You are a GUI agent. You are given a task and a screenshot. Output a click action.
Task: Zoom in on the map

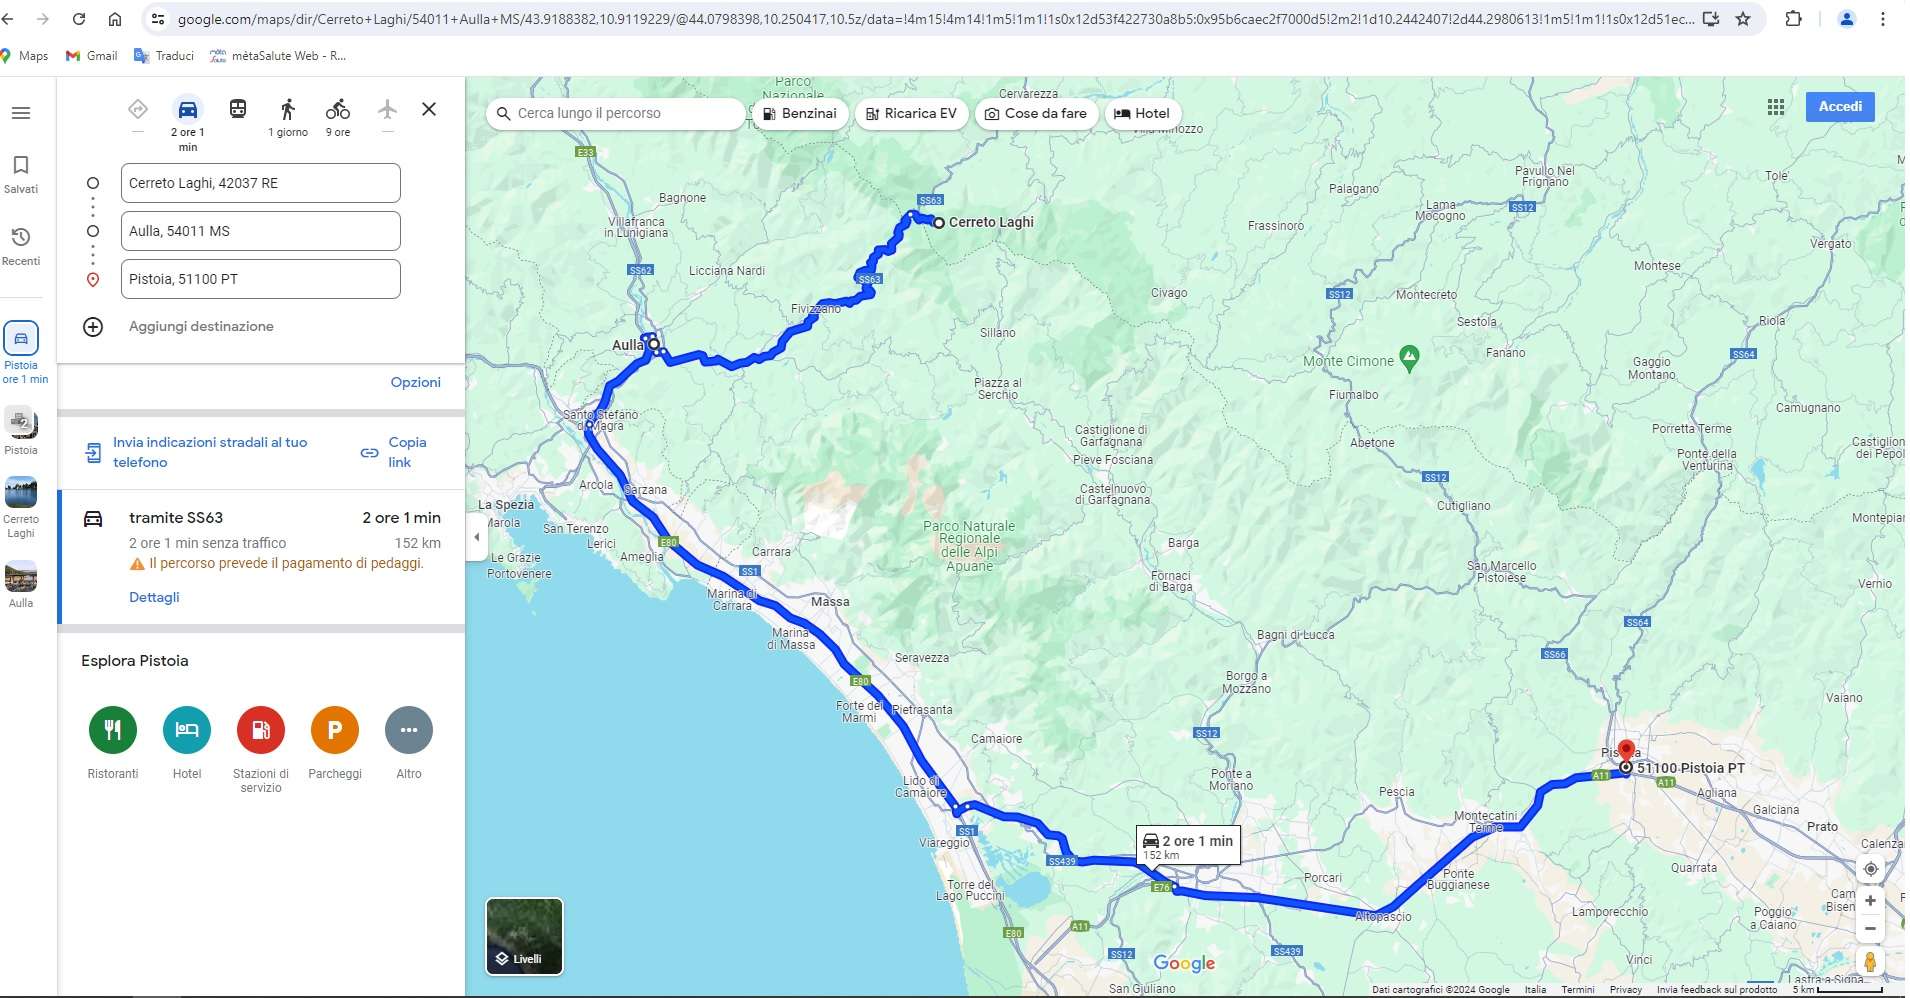pyautogui.click(x=1870, y=901)
